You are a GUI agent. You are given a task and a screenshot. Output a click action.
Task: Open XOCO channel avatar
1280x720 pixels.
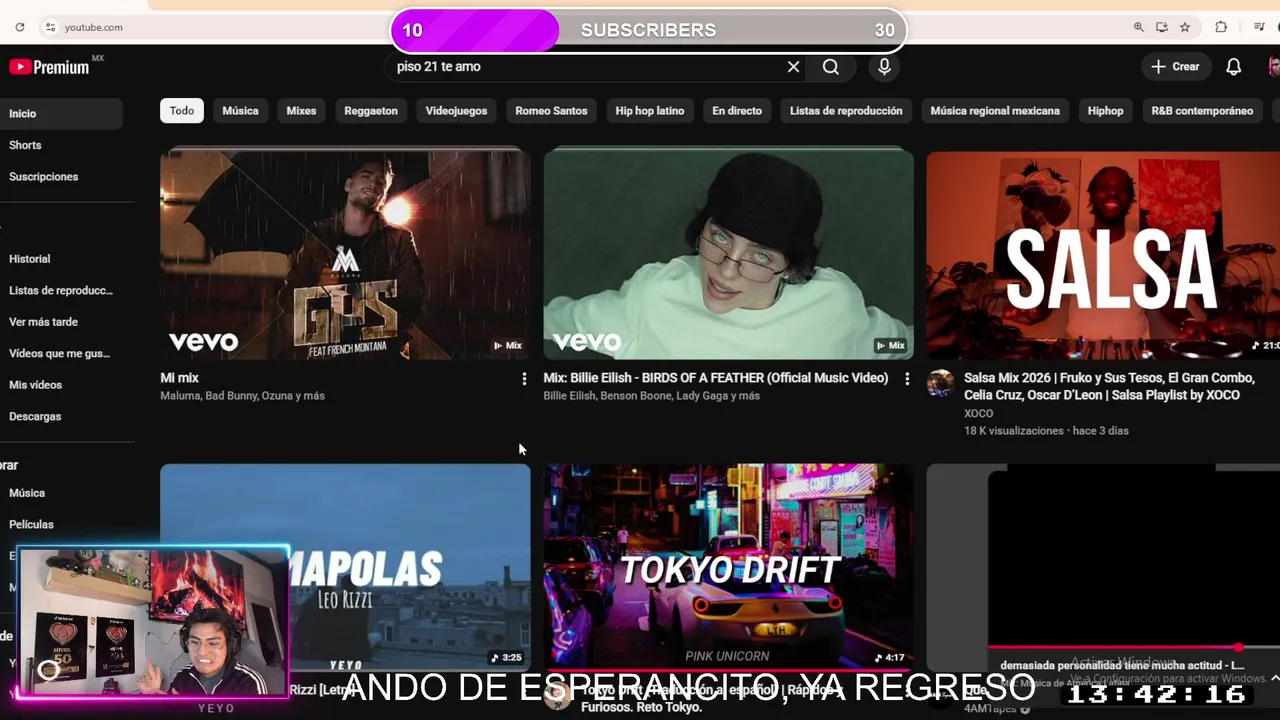point(940,384)
